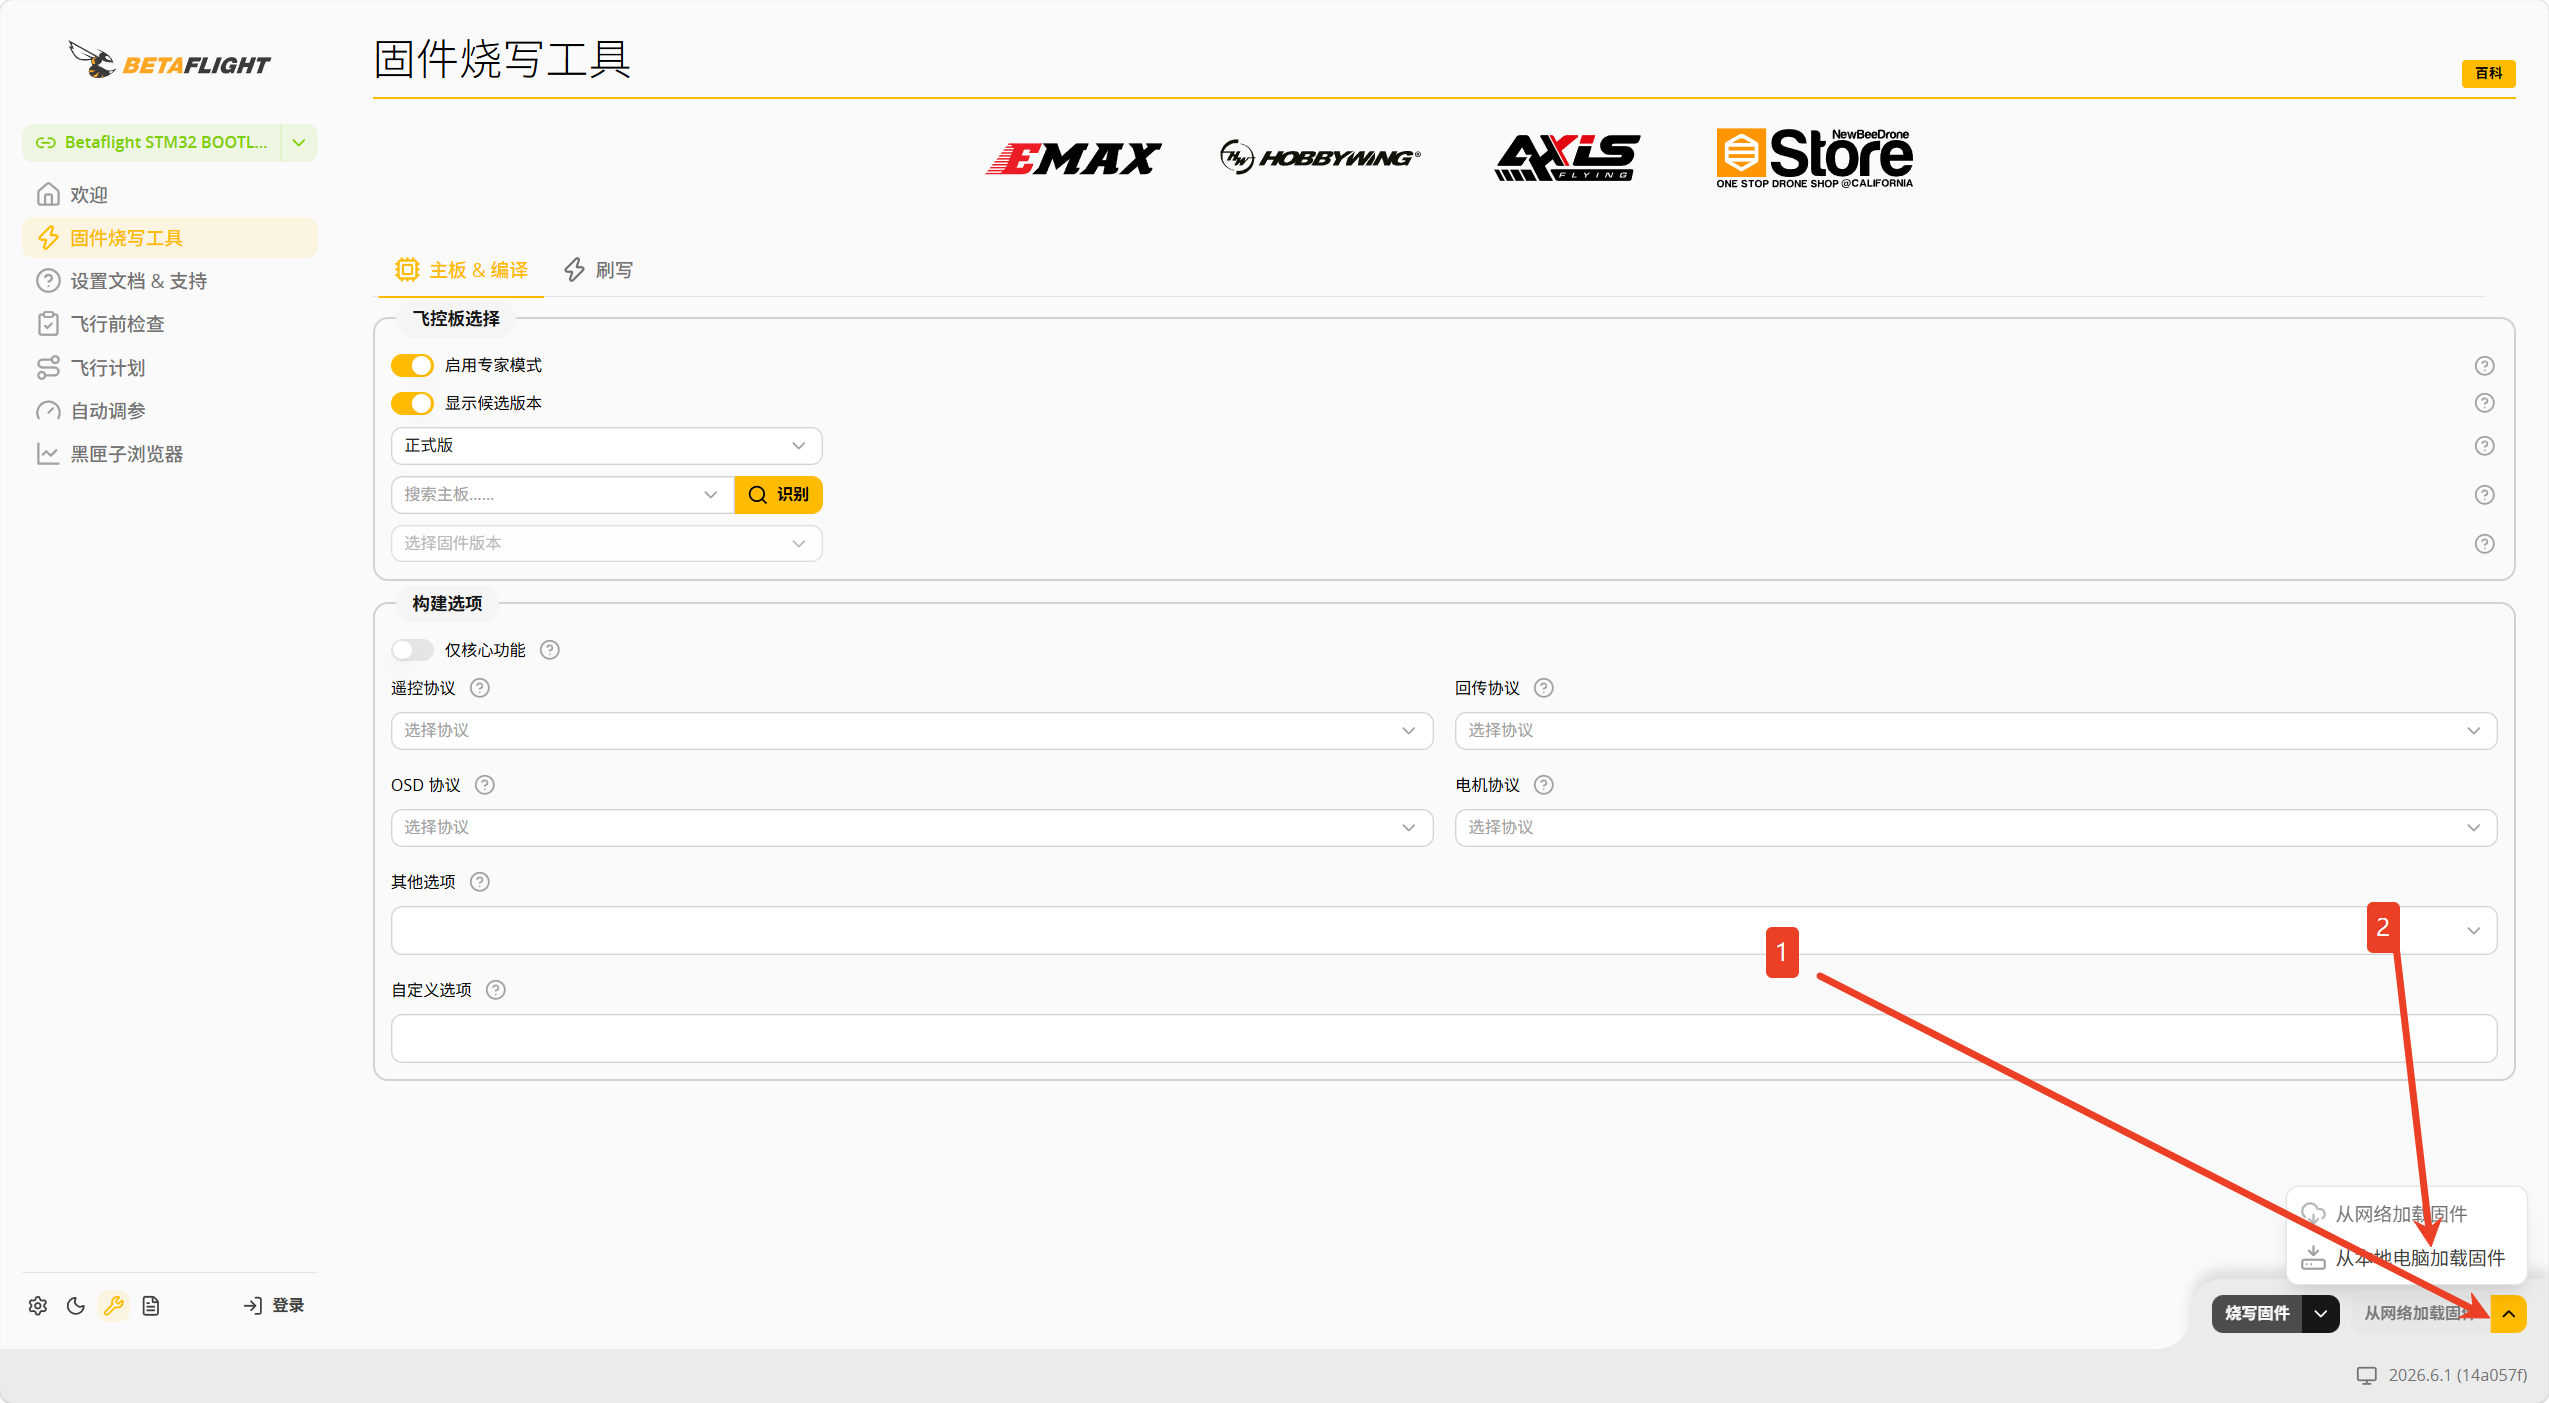Viewport: 2549px width, 1403px height.
Task: Expand OSD 协议 dropdown
Action: [911, 828]
